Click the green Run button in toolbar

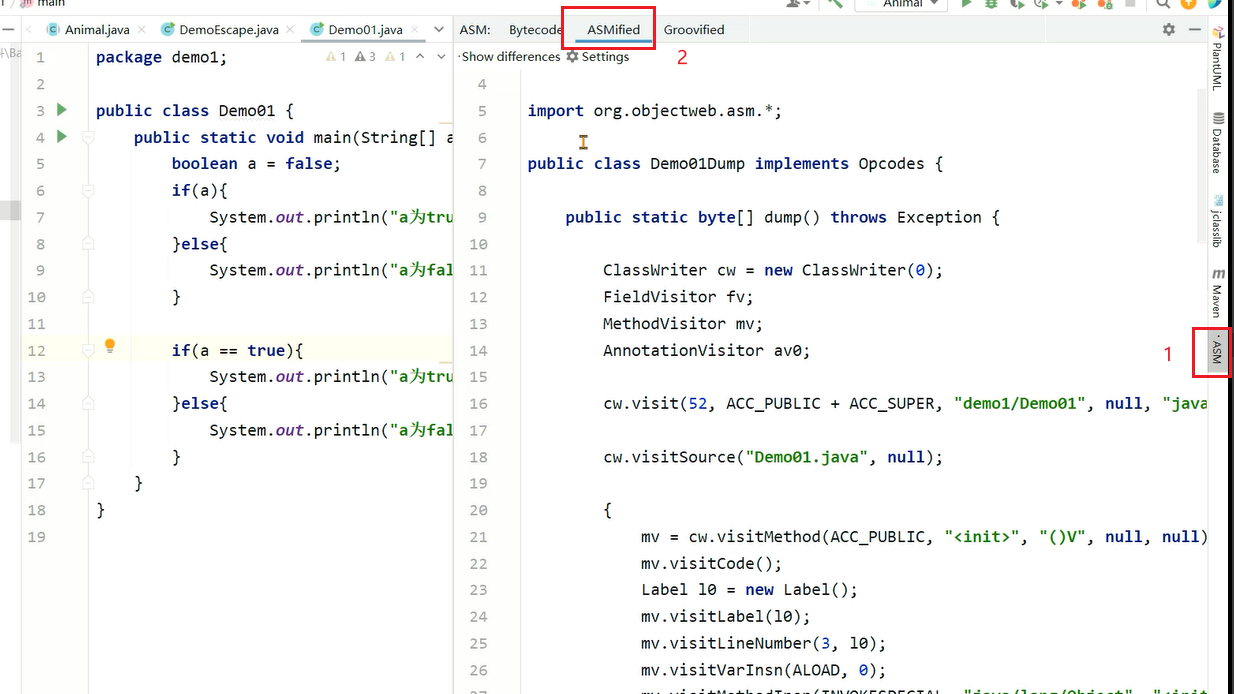[x=966, y=4]
